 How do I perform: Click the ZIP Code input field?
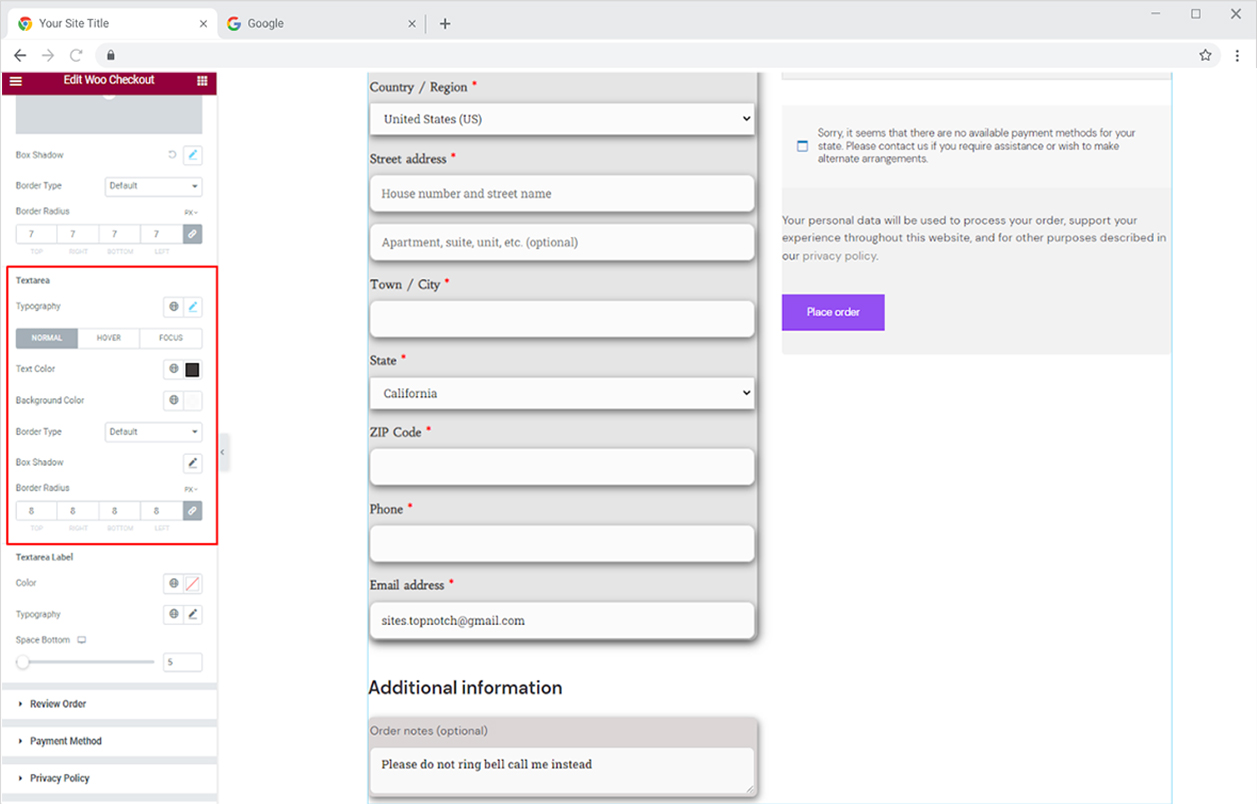tap(562, 467)
